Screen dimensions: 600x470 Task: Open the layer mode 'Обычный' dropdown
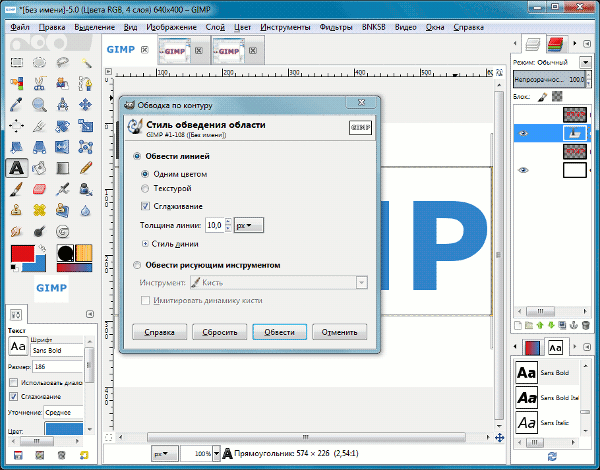pos(585,62)
